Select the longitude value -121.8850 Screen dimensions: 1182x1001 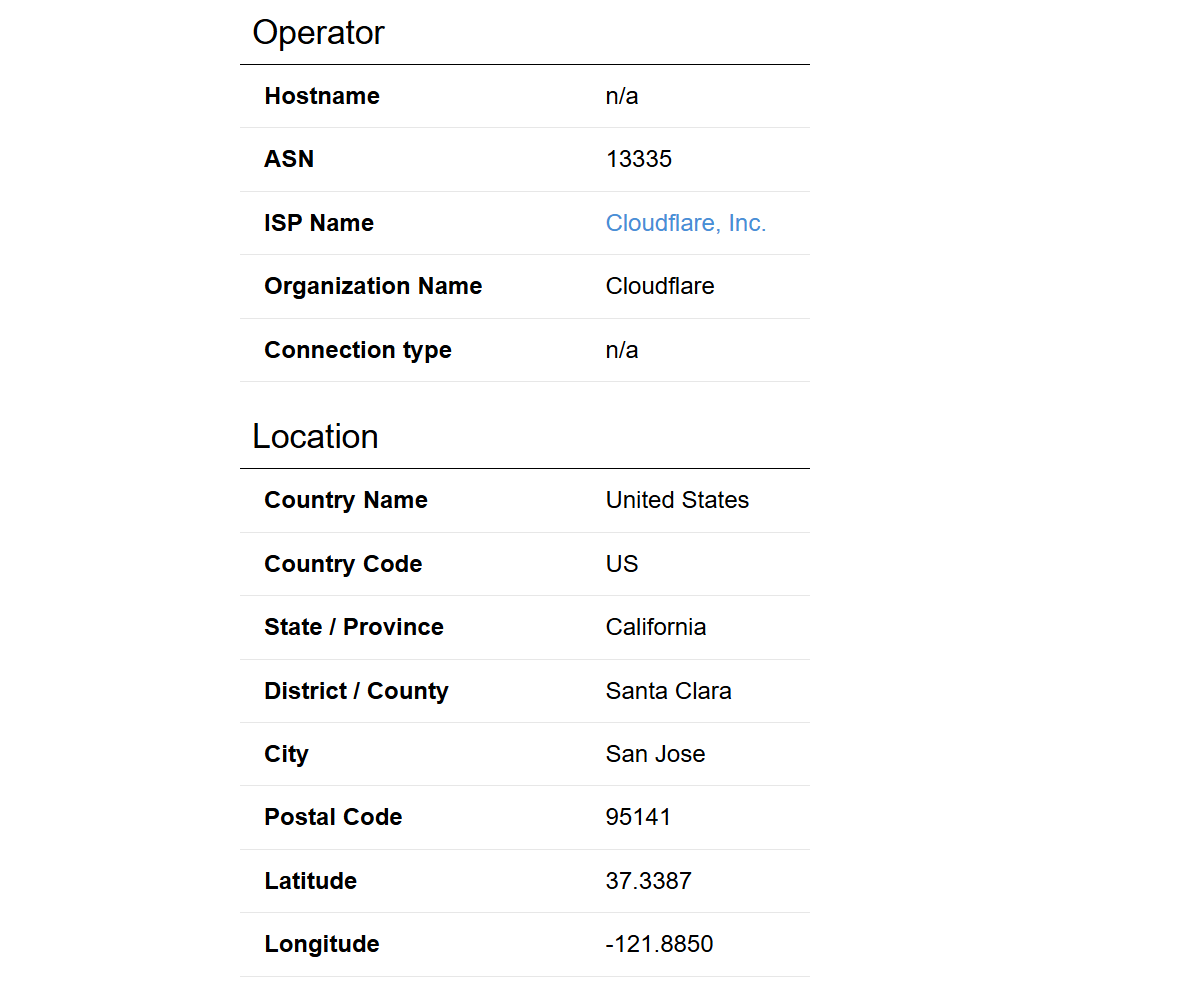coord(659,944)
